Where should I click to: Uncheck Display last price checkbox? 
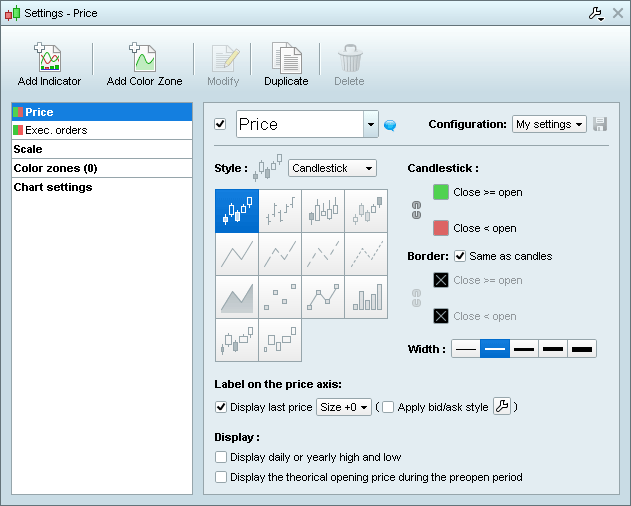(x=221, y=407)
